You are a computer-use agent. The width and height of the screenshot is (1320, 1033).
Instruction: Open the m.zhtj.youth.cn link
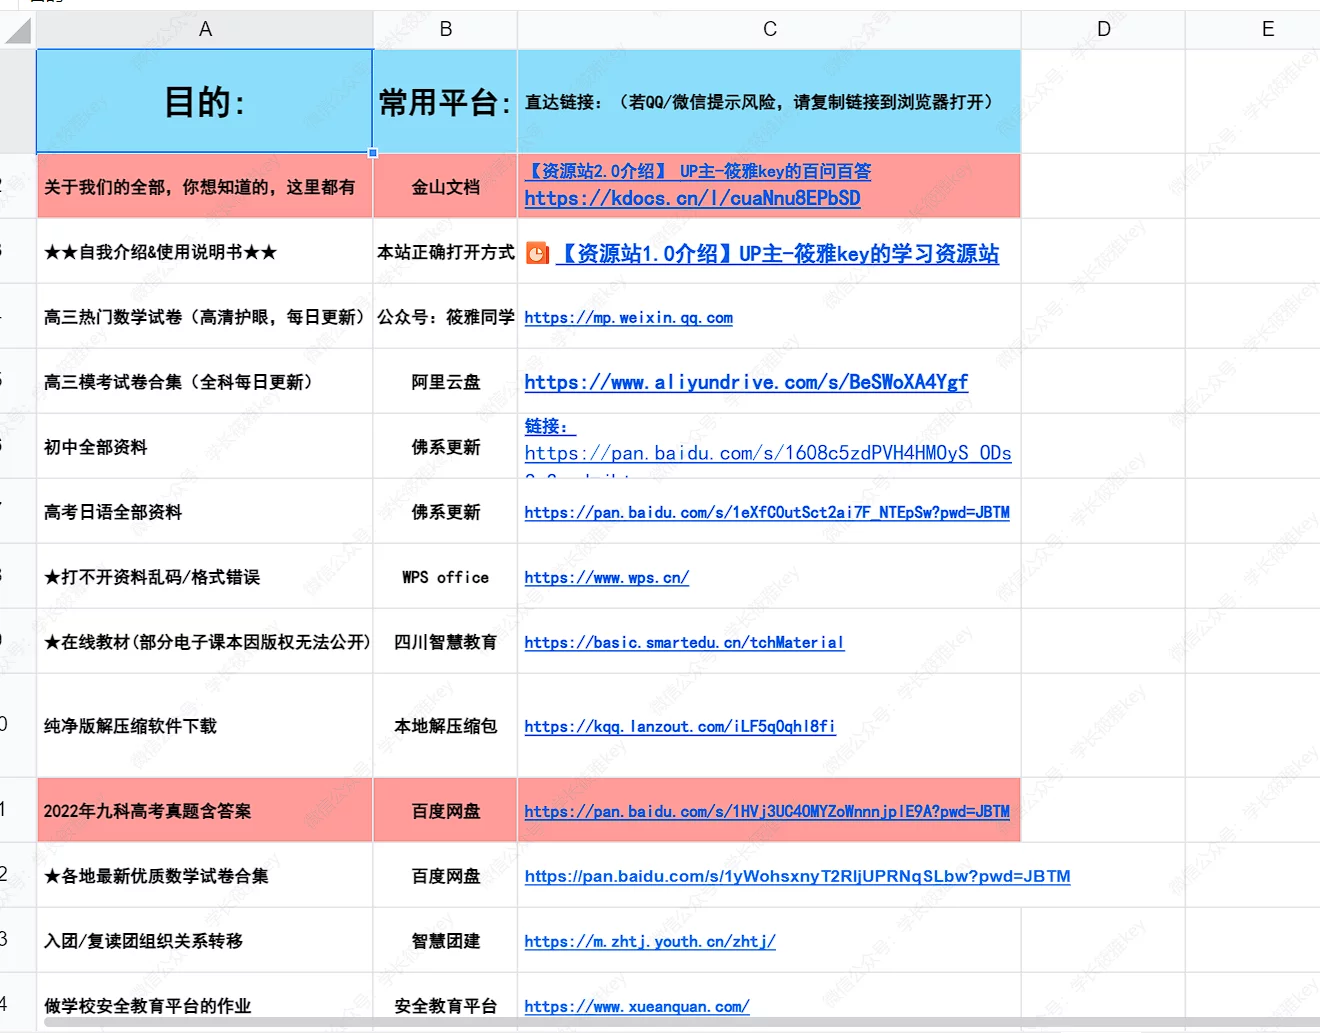point(650,942)
